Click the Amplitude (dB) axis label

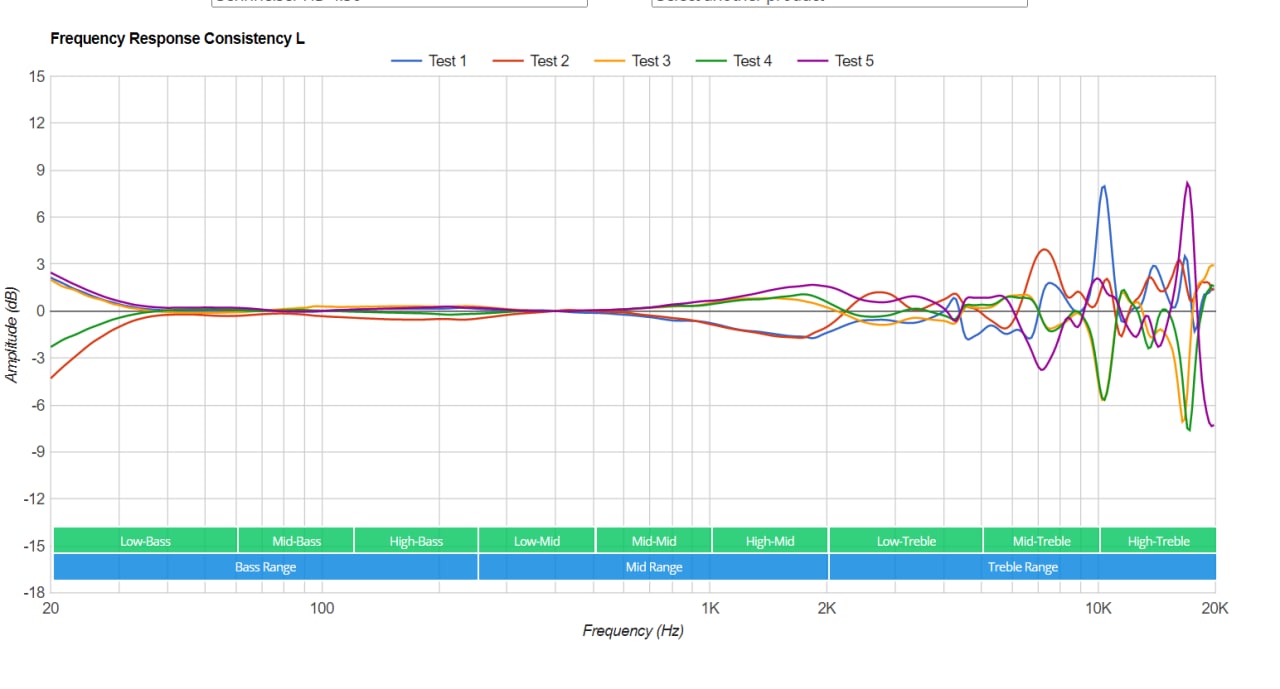[x=12, y=334]
